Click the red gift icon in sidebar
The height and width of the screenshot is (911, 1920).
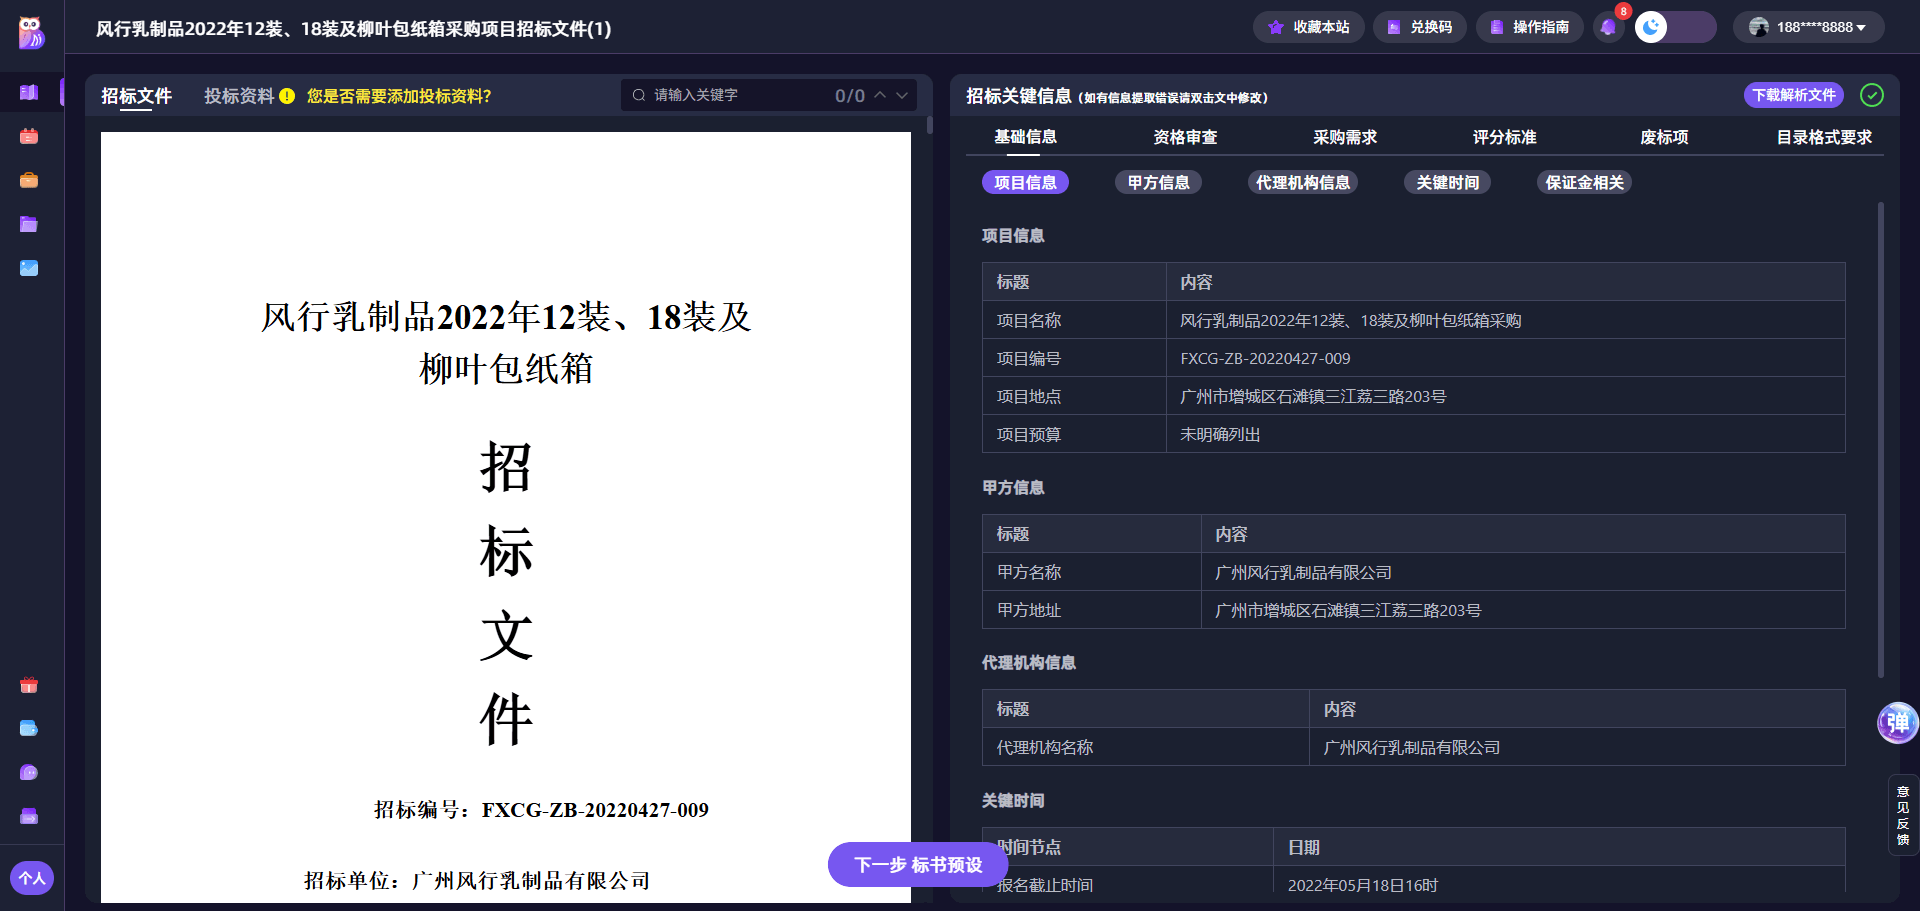tap(29, 685)
